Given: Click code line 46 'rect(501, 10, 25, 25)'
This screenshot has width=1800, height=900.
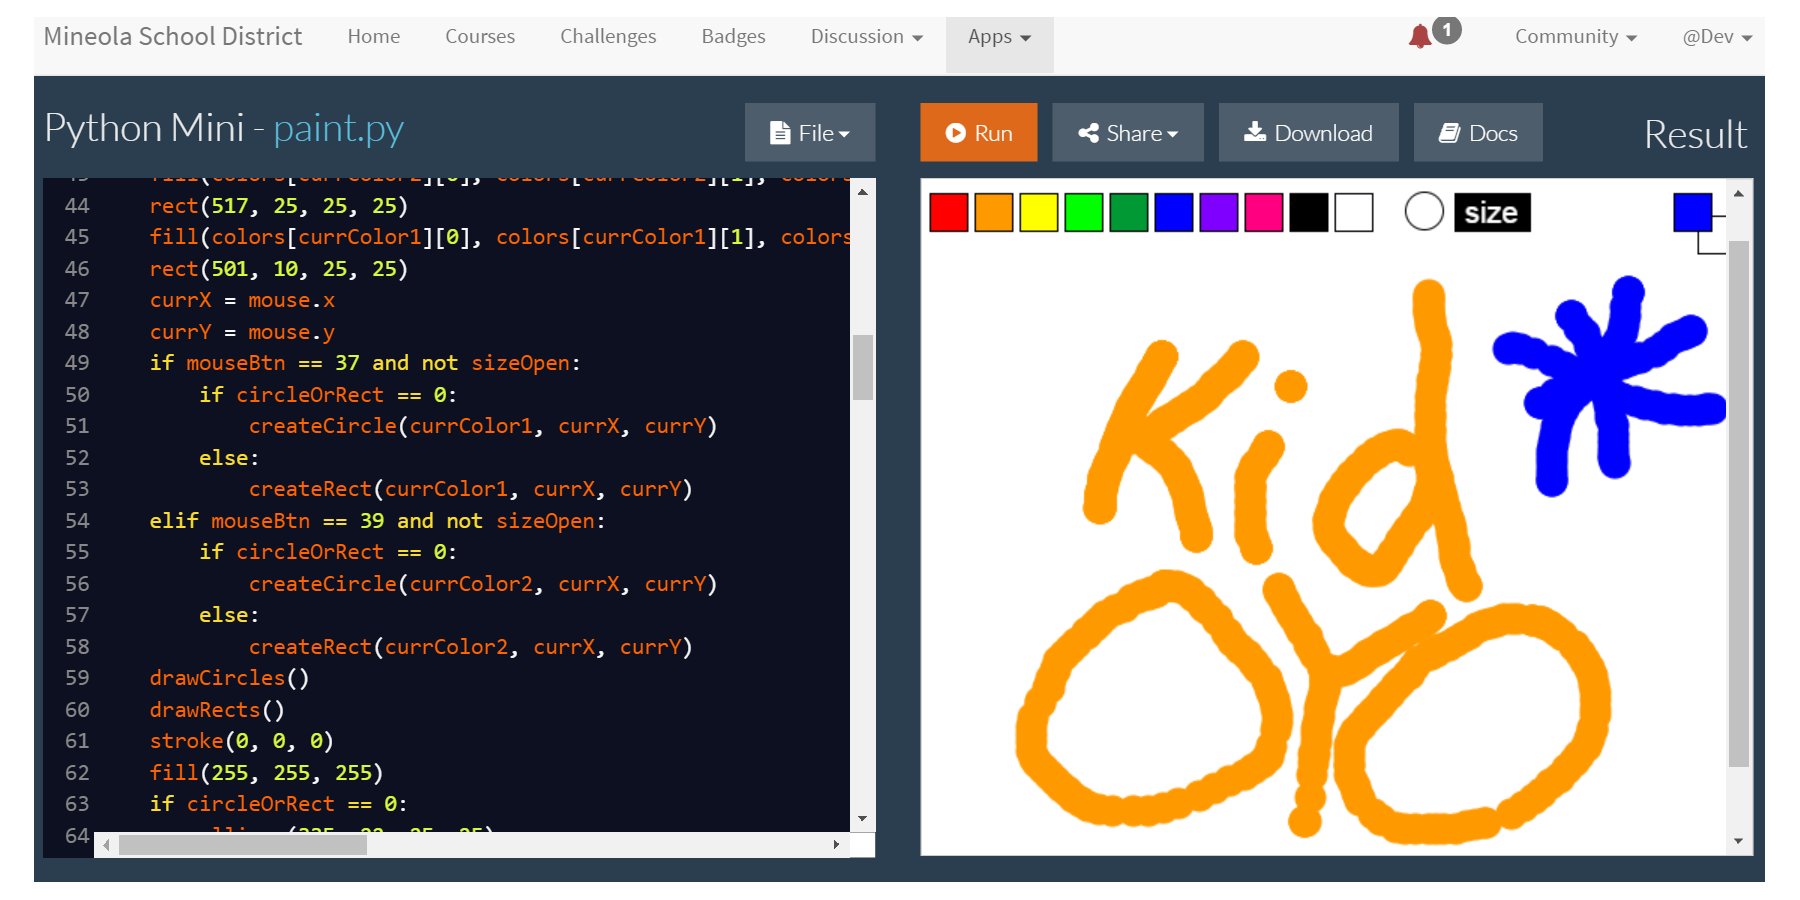Looking at the screenshot, I should coord(278,269).
